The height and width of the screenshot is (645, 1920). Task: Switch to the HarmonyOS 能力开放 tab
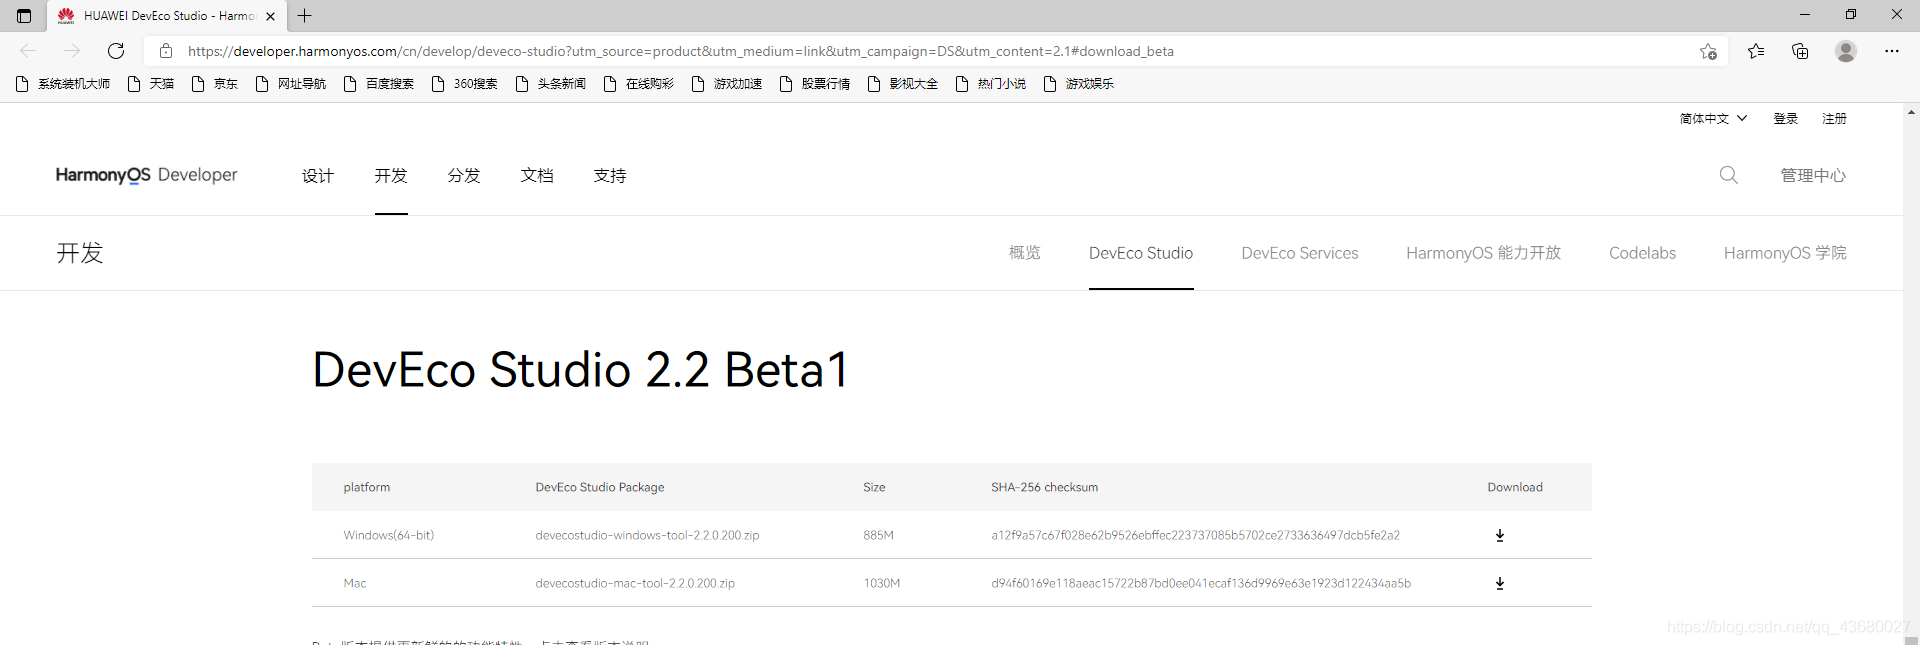coord(1484,253)
